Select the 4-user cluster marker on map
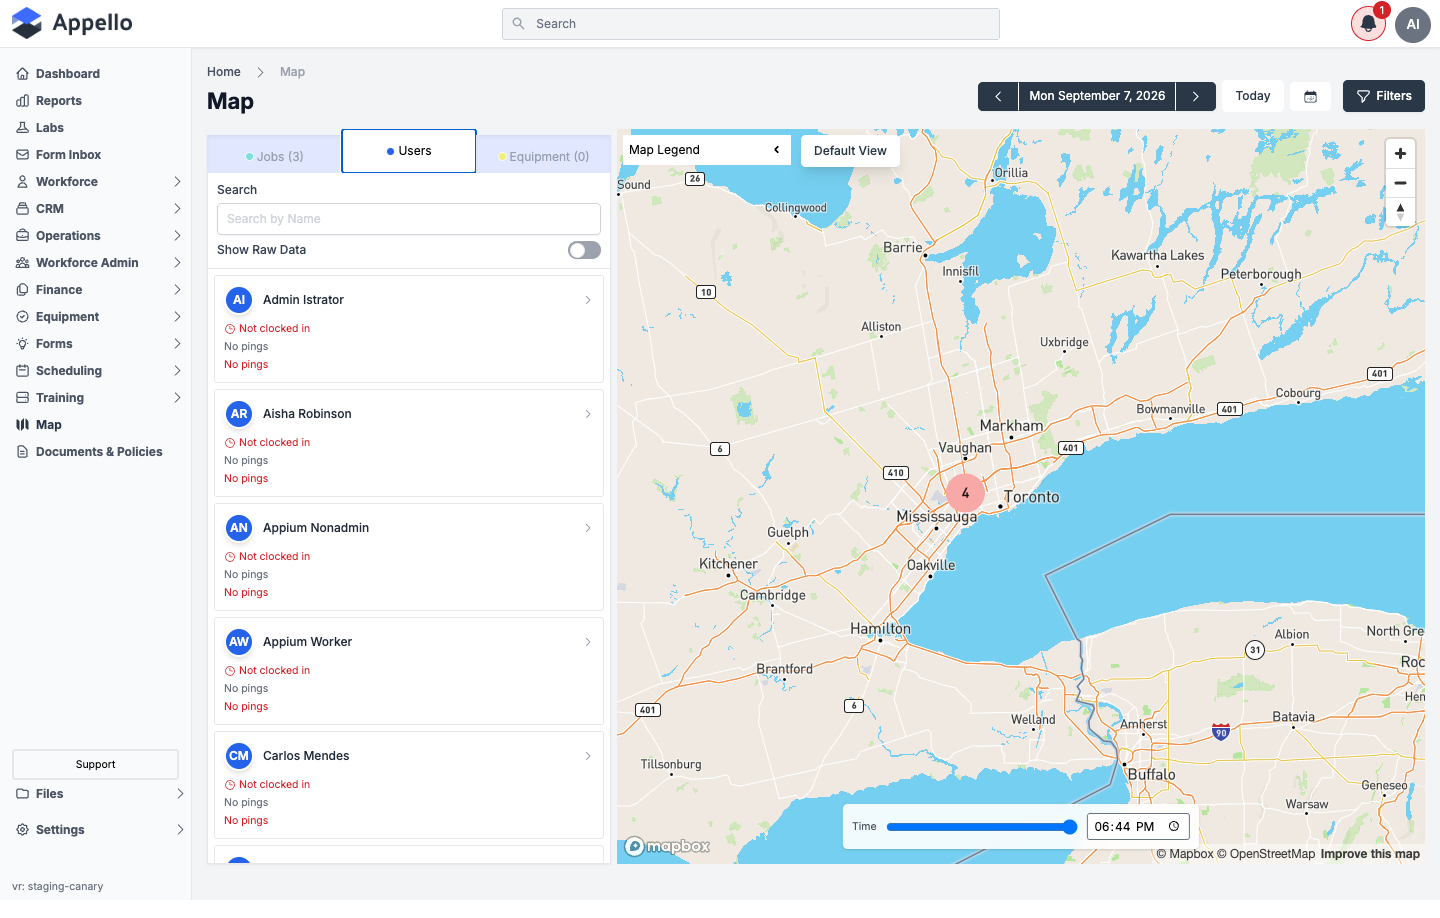Image resolution: width=1440 pixels, height=918 pixels. coord(965,493)
